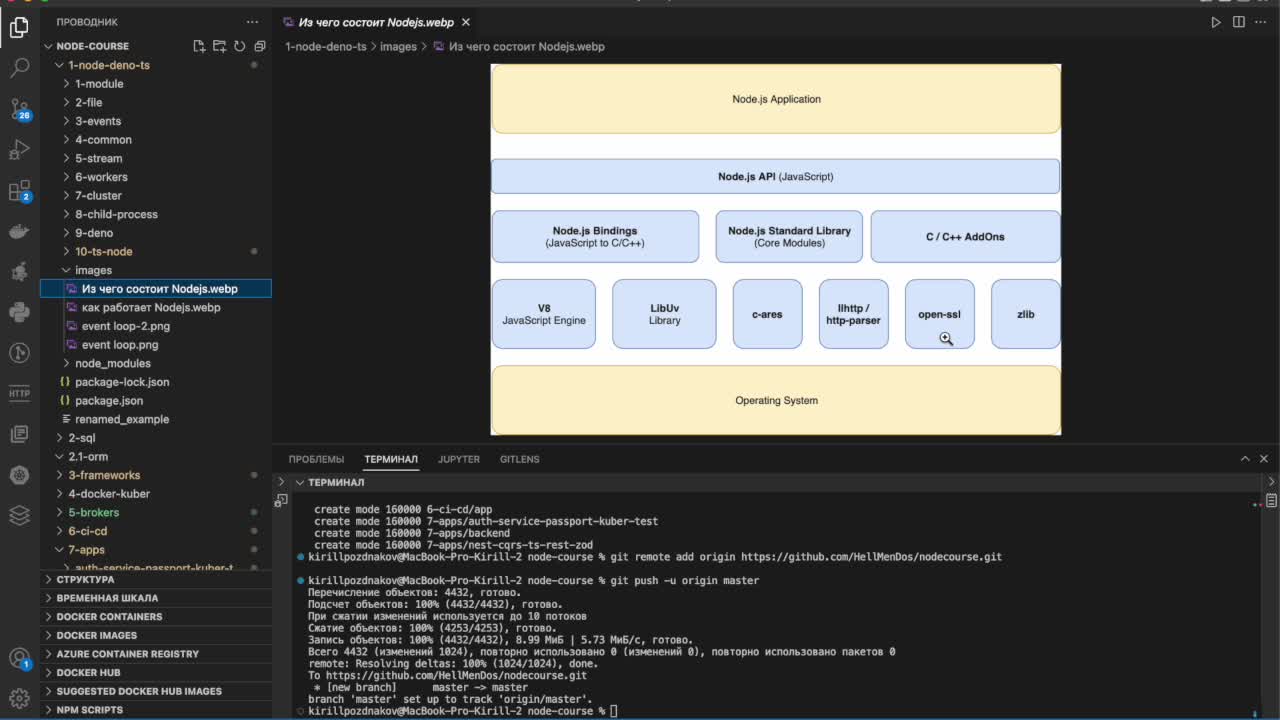
Task: Open the Manage gear settings menu
Action: pyautogui.click(x=19, y=697)
